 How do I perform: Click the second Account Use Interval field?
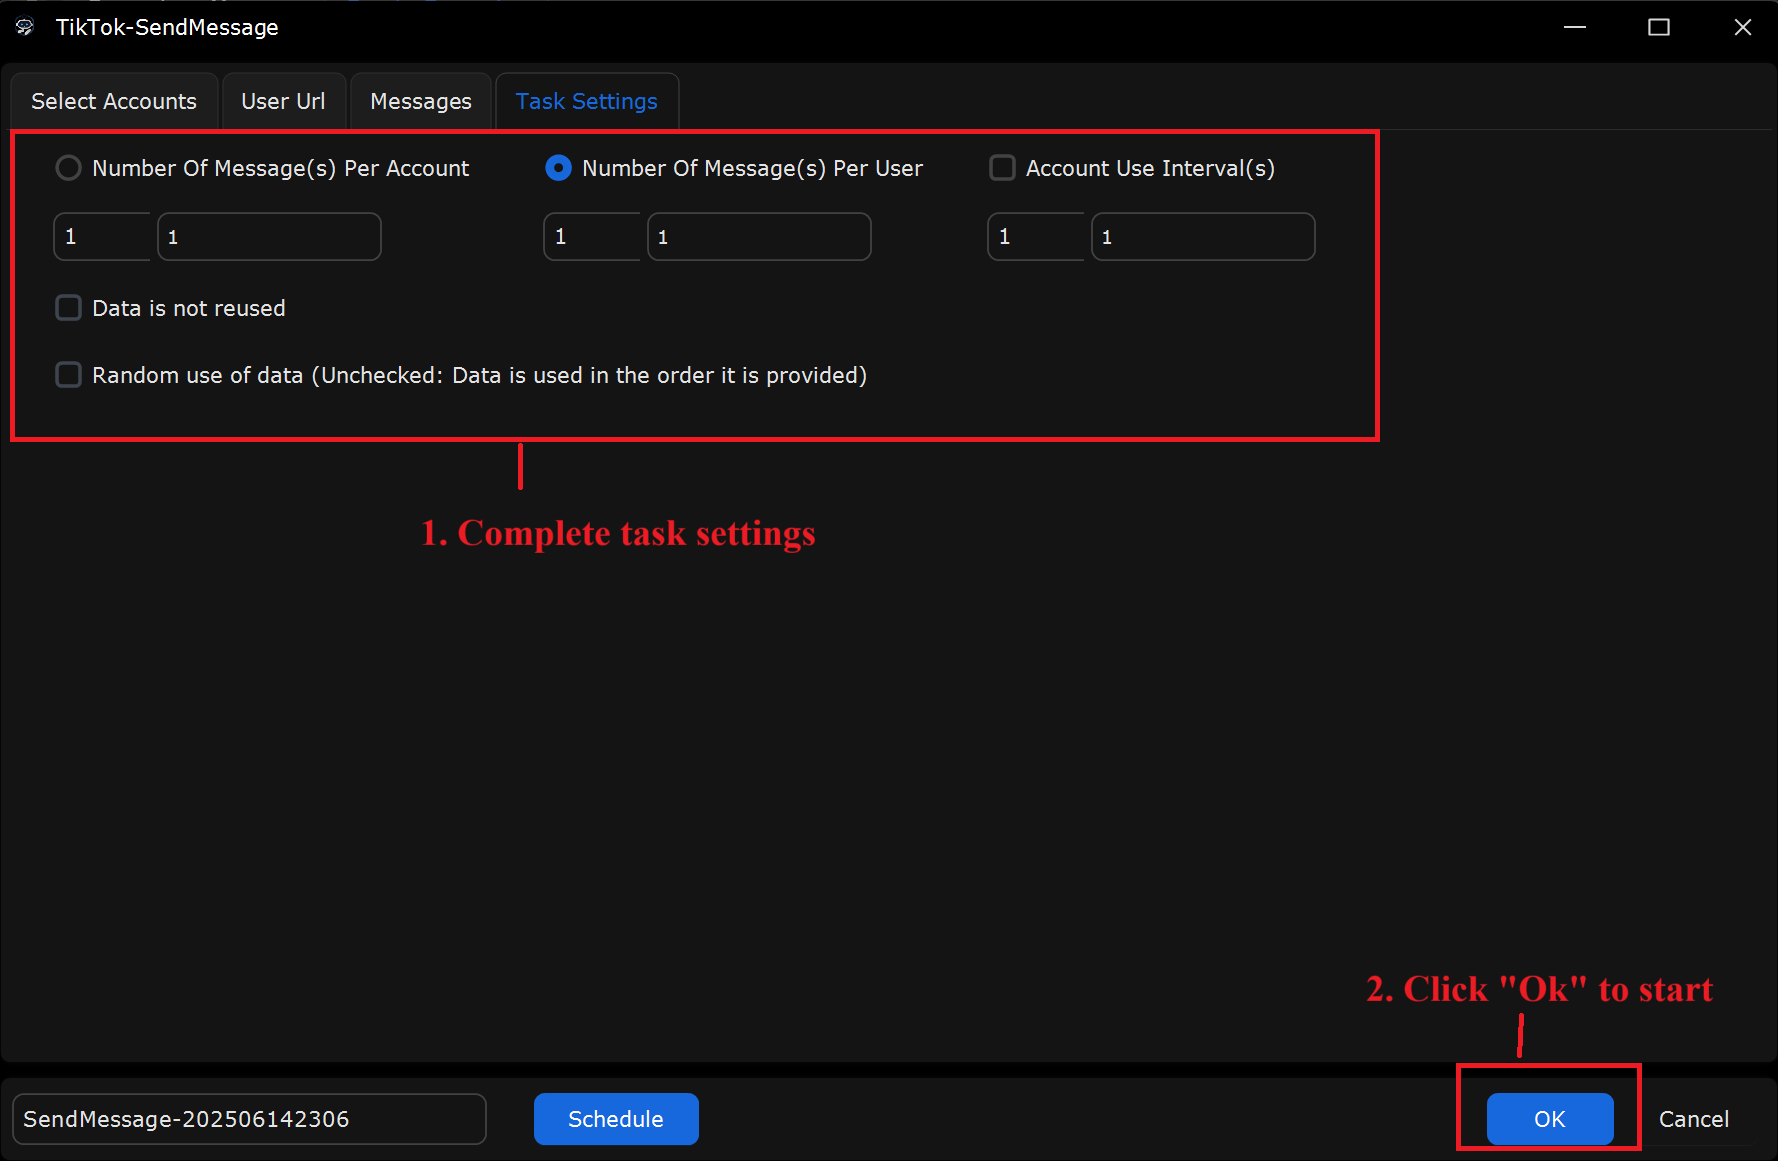click(1203, 237)
